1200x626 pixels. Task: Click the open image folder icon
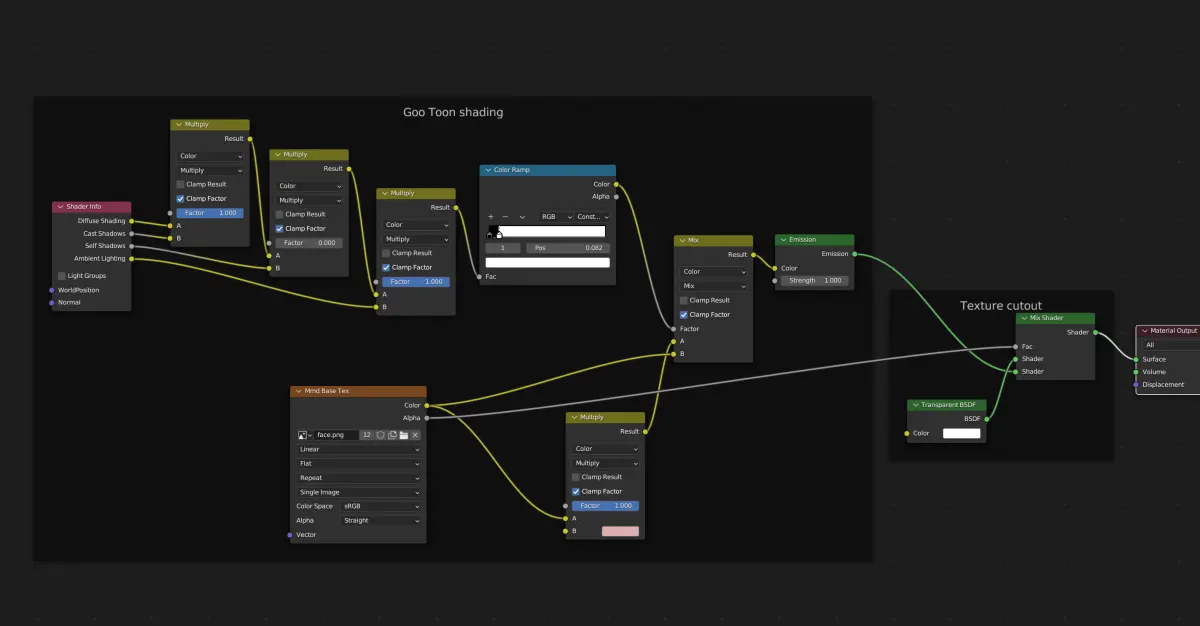tap(404, 435)
